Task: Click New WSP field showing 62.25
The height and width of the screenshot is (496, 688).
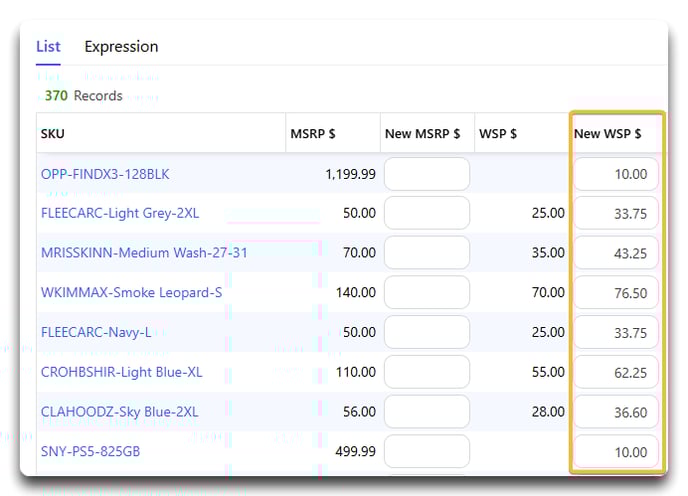Action: click(616, 372)
